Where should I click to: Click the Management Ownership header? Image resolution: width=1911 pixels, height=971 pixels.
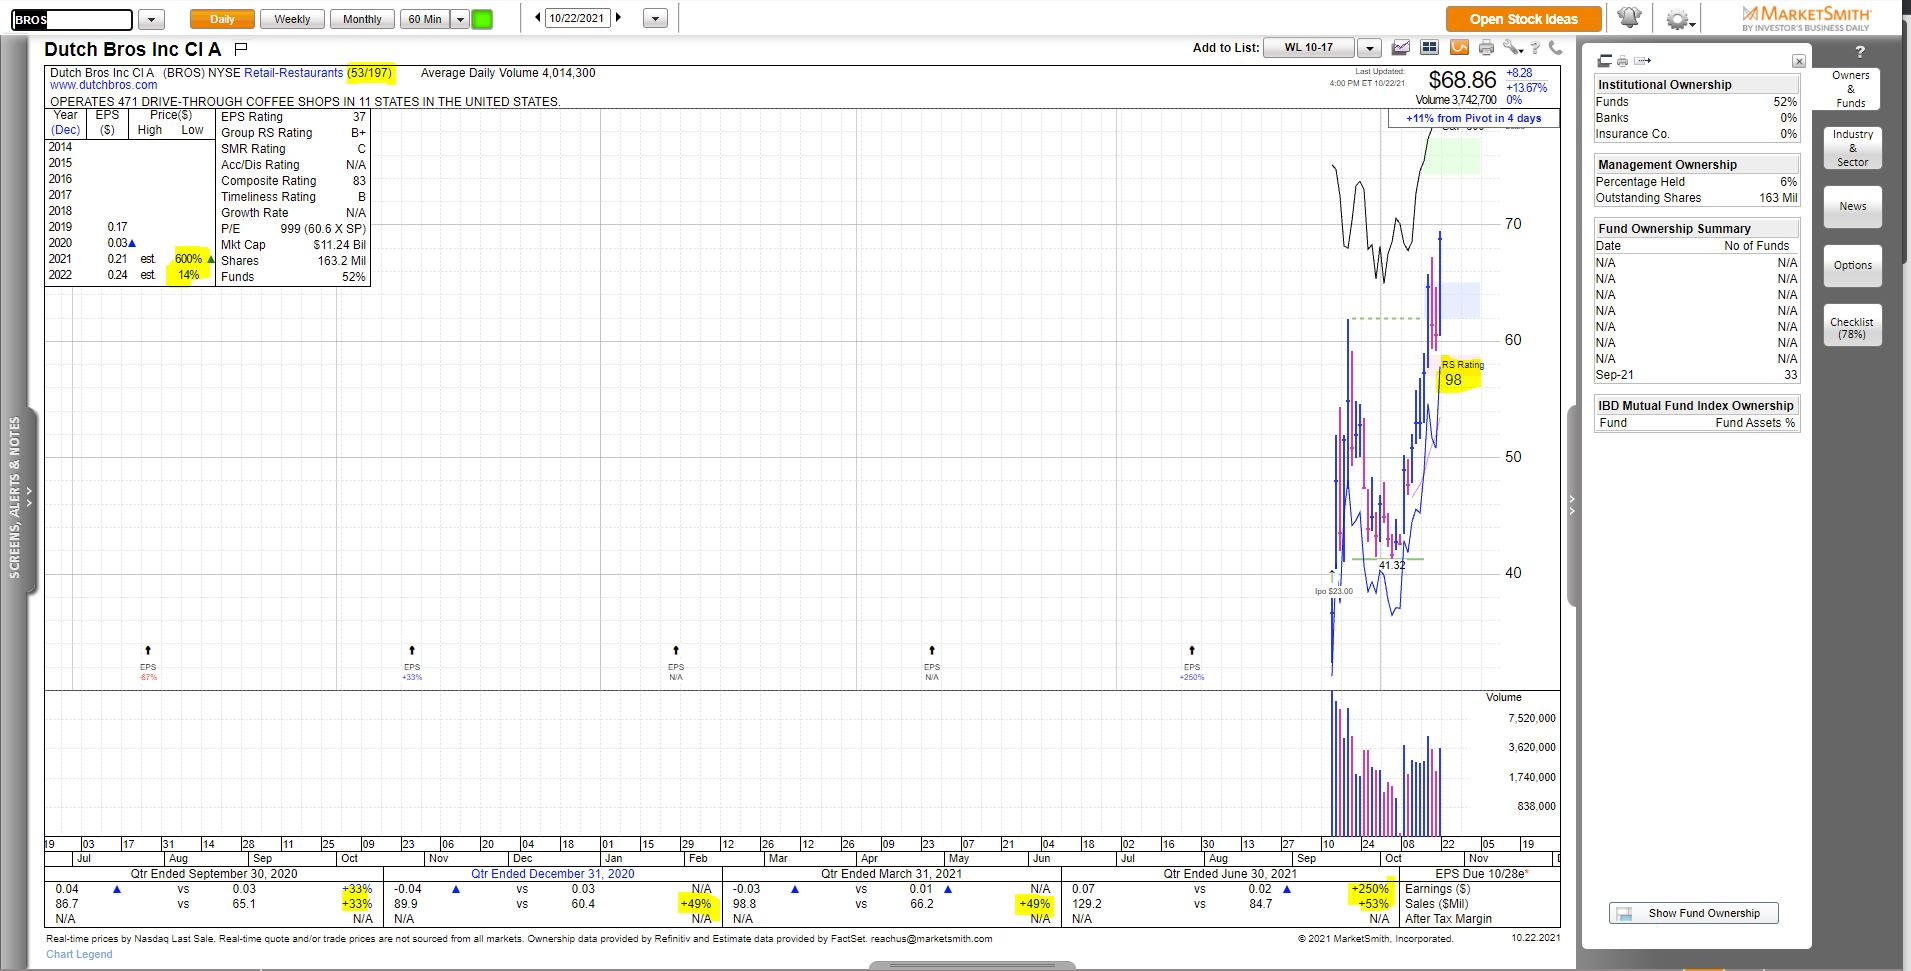(x=1697, y=164)
